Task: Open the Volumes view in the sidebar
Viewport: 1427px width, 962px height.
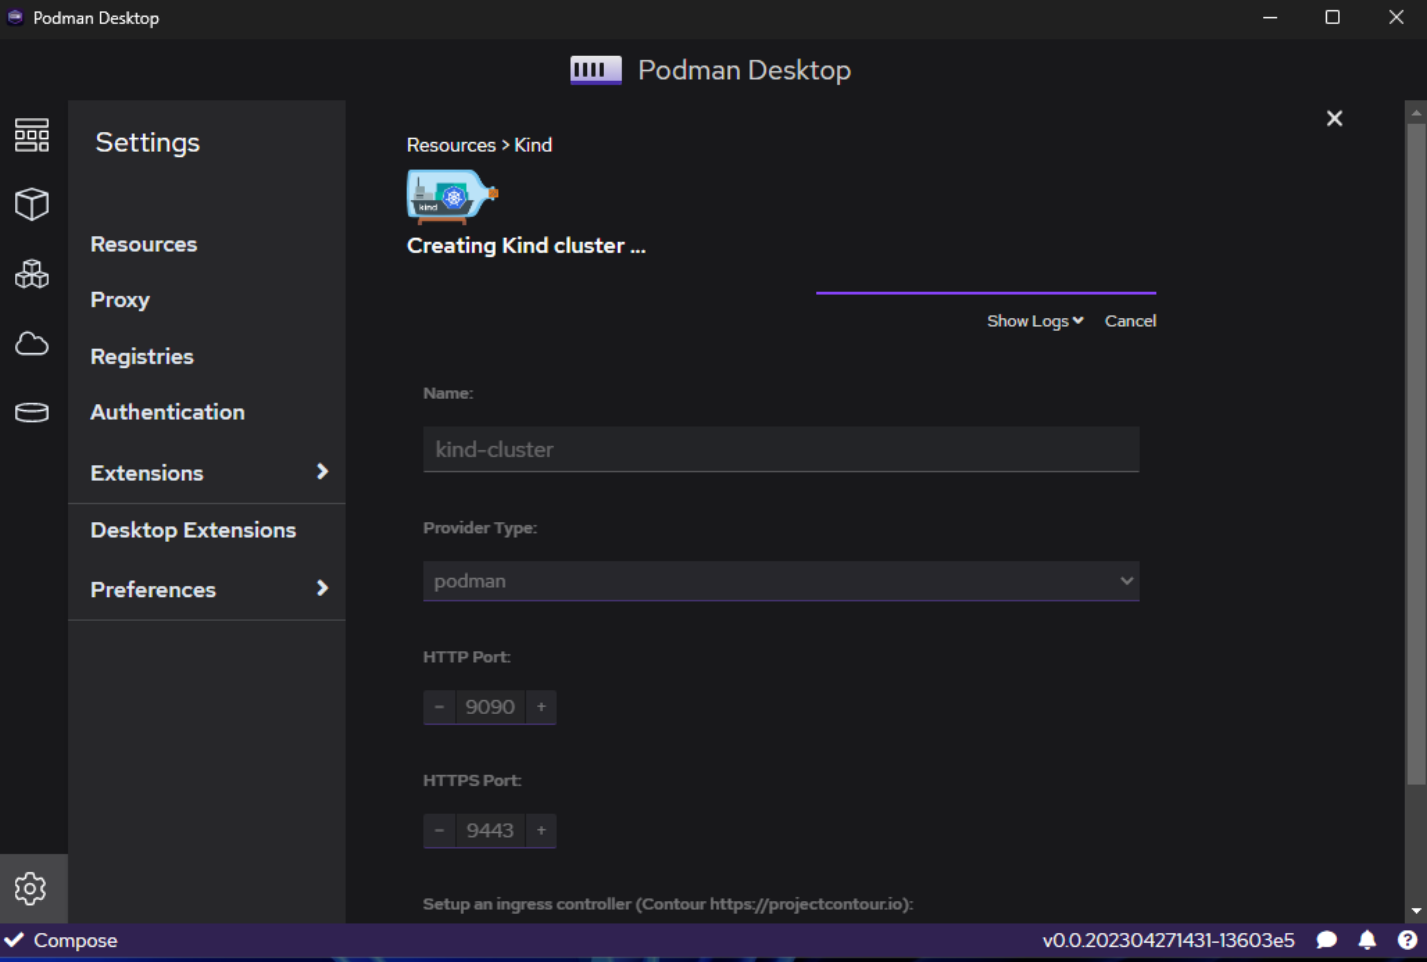Action: point(32,412)
